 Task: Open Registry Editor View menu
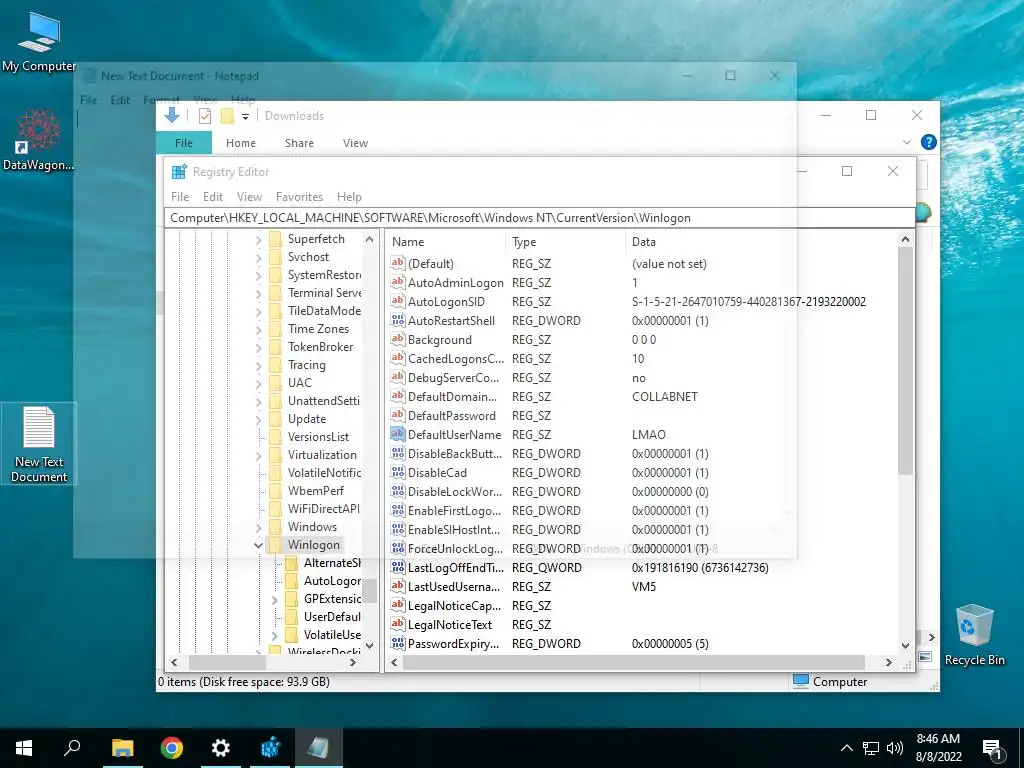(x=249, y=197)
